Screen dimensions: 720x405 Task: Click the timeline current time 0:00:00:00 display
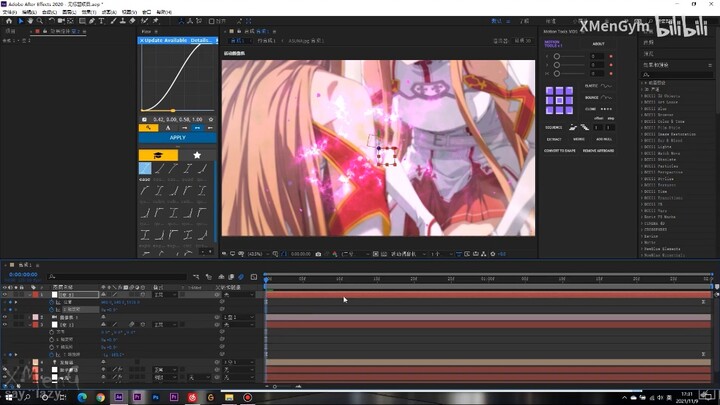pos(23,275)
